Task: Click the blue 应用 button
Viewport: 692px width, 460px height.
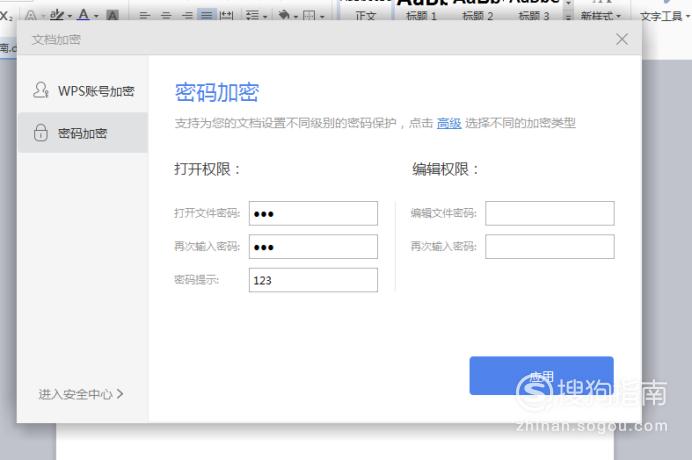Action: coord(541,376)
